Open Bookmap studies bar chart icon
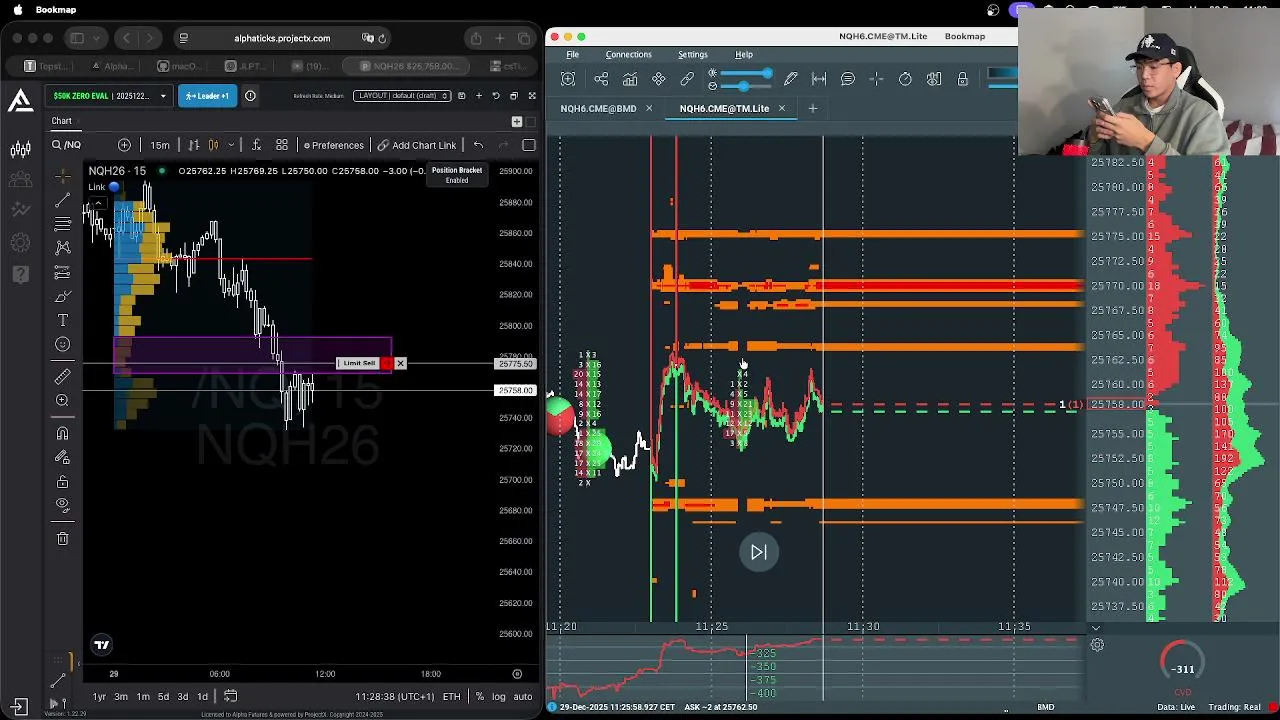This screenshot has width=1280, height=720. point(630,79)
